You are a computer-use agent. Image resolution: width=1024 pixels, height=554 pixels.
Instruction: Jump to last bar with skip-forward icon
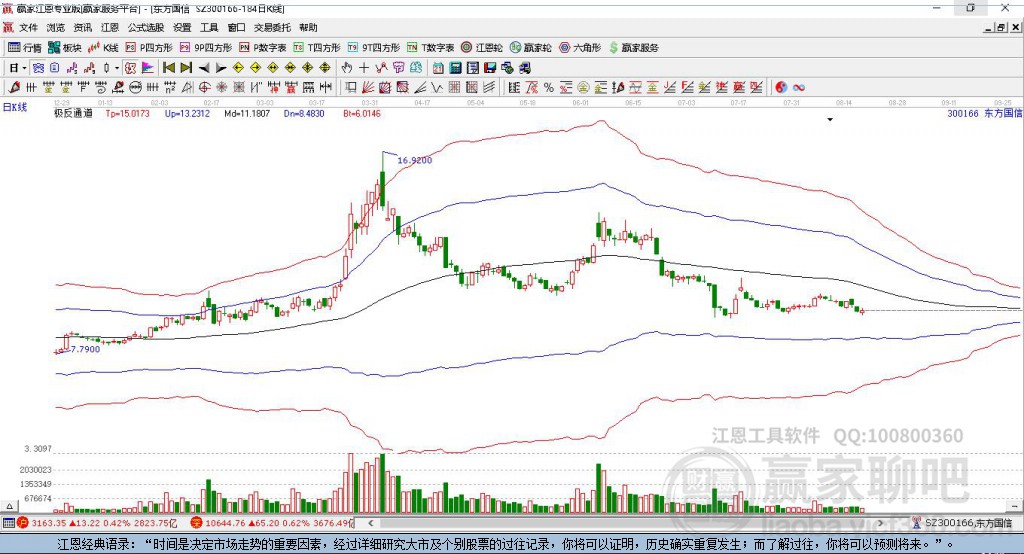click(186, 68)
